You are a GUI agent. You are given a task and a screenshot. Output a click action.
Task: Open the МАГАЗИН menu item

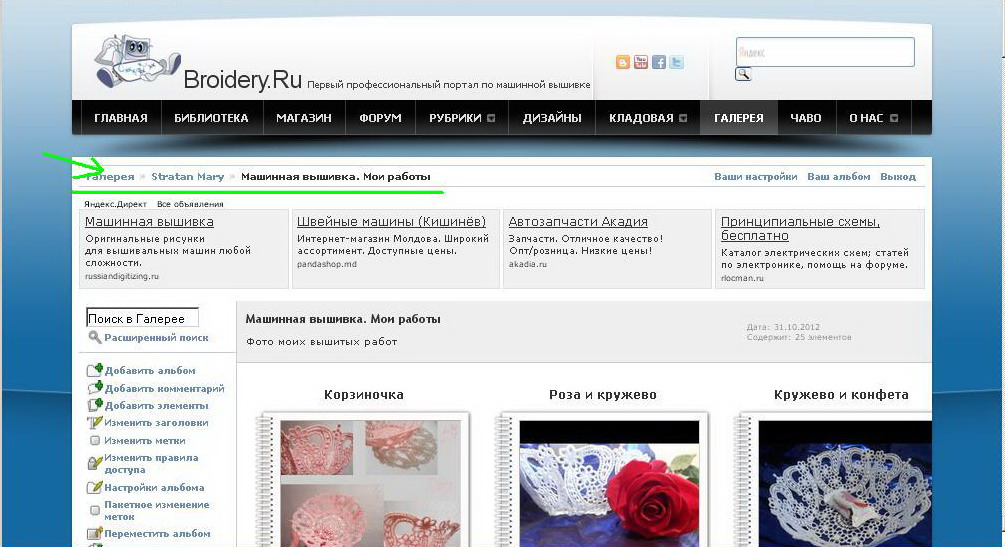pos(304,118)
